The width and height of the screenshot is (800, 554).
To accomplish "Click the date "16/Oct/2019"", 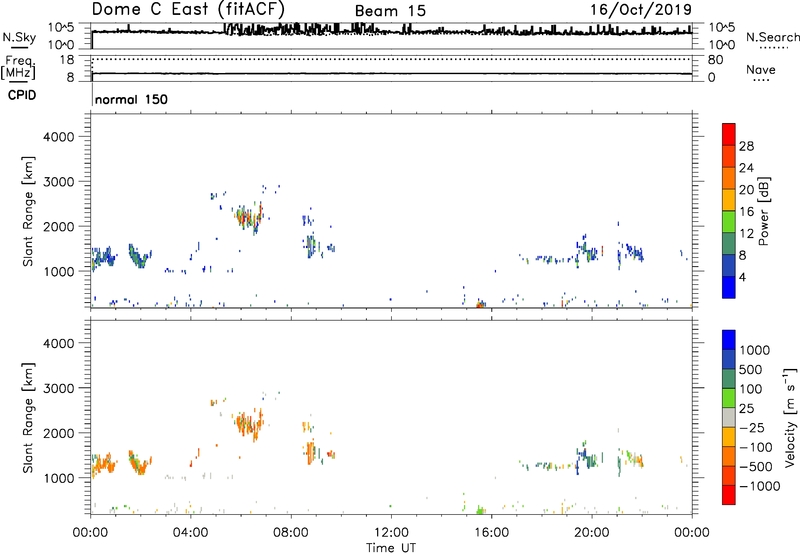I will tap(641, 10).
